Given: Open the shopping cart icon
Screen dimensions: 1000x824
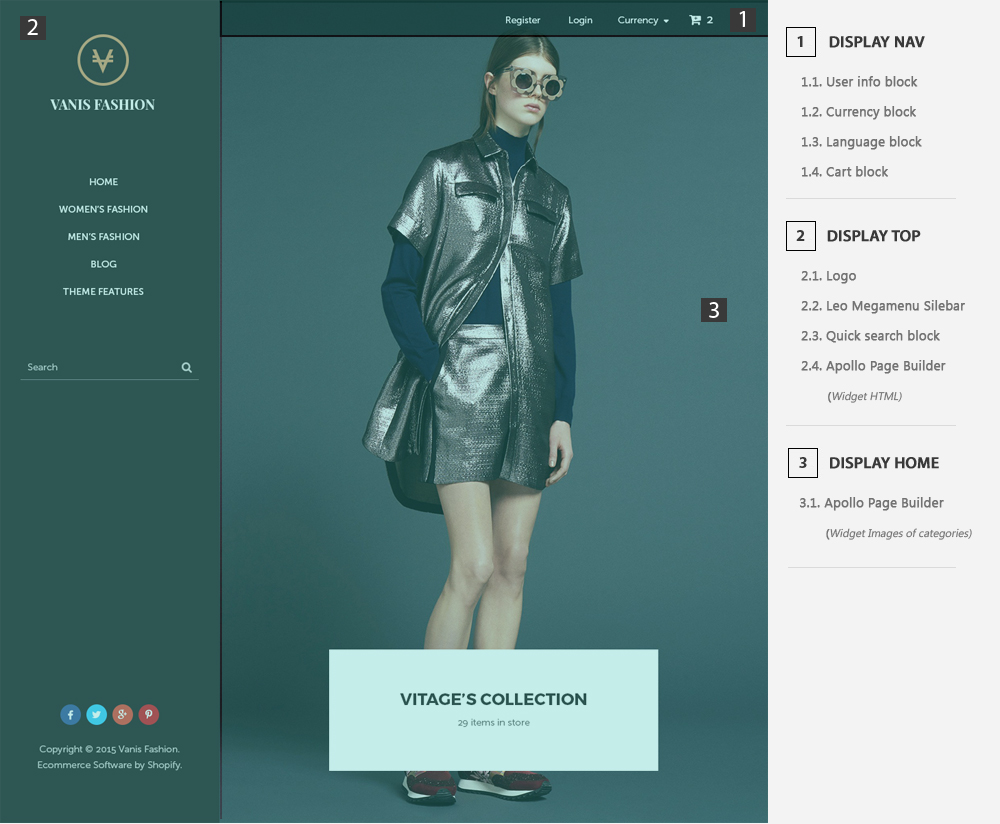Looking at the screenshot, I should coord(695,20).
